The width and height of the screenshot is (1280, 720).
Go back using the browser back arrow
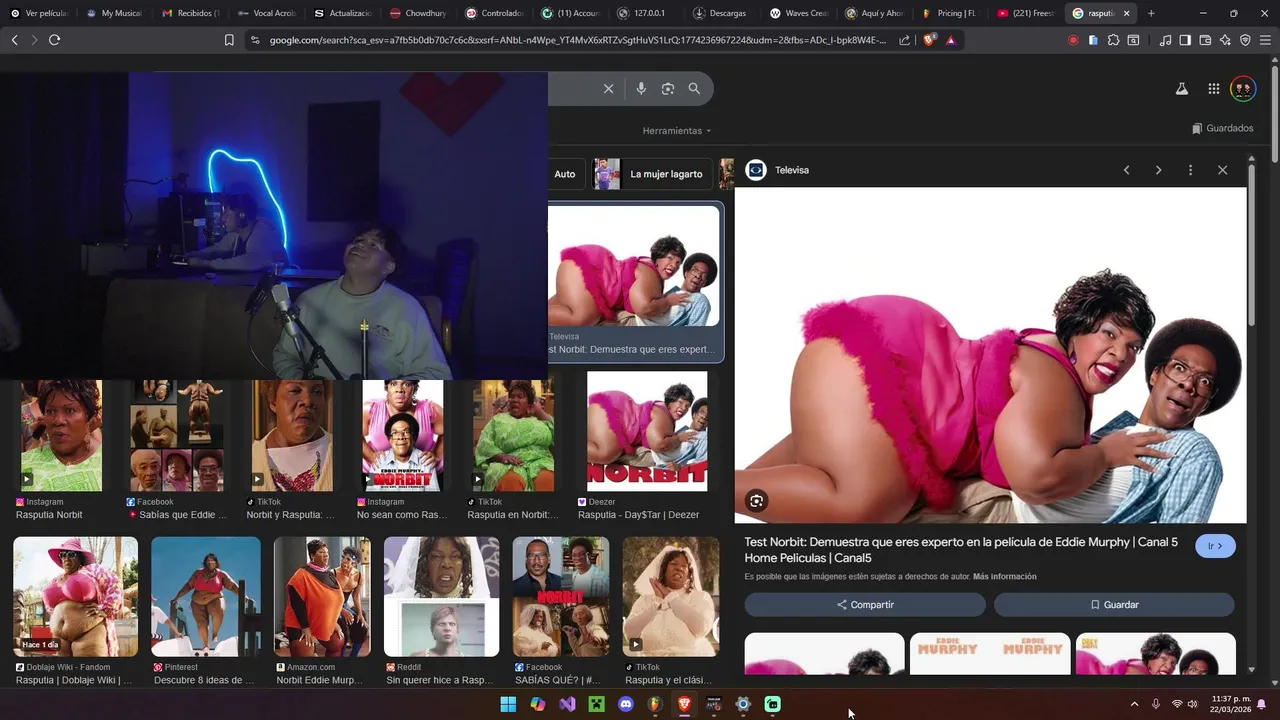coord(14,40)
